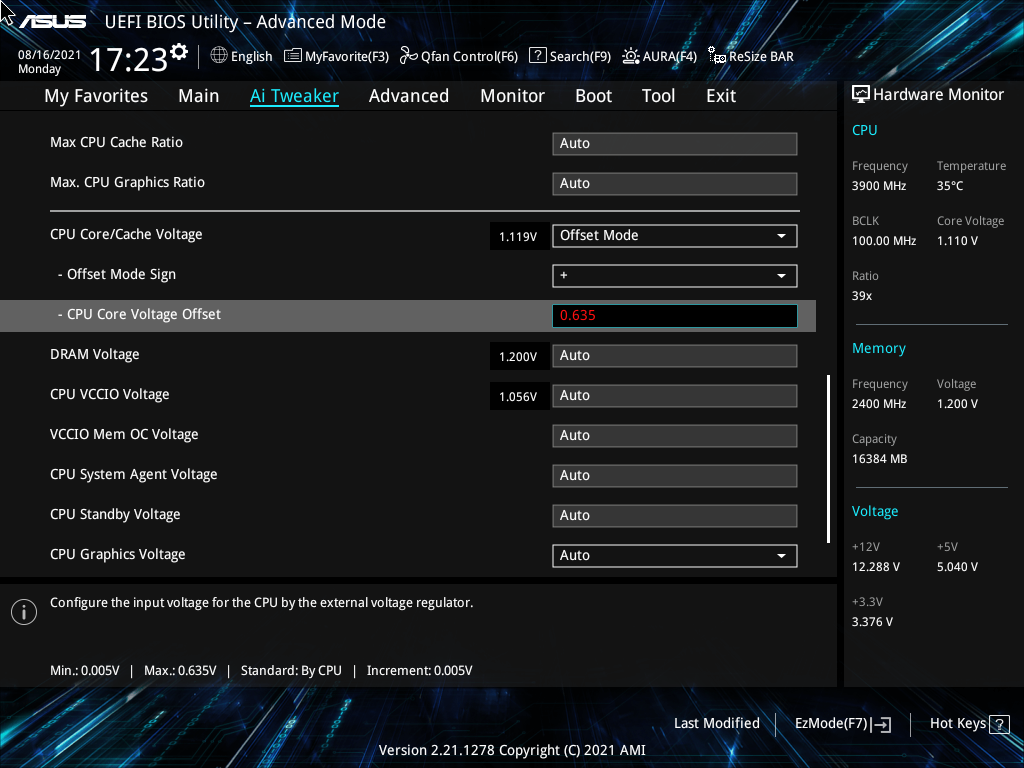Image resolution: width=1024 pixels, height=768 pixels.
Task: Open AURA(F4) lighting icon
Action: coord(631,56)
